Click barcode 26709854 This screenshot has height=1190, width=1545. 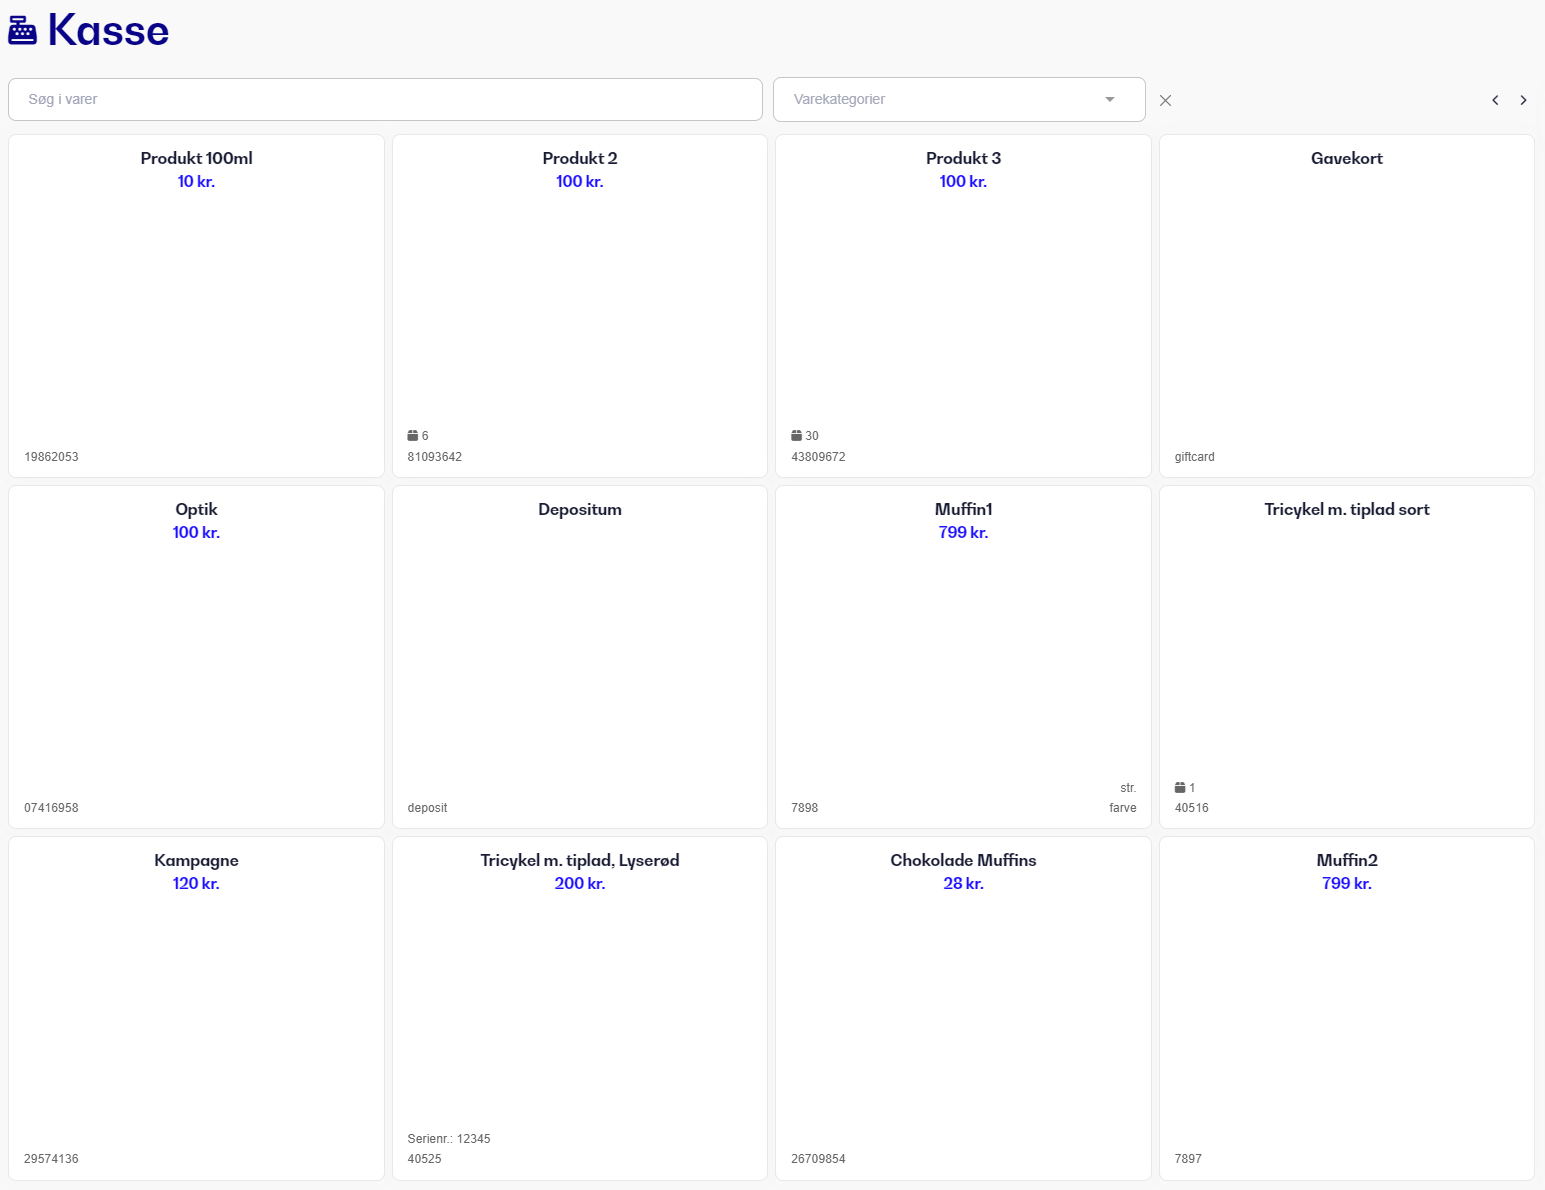818,1159
